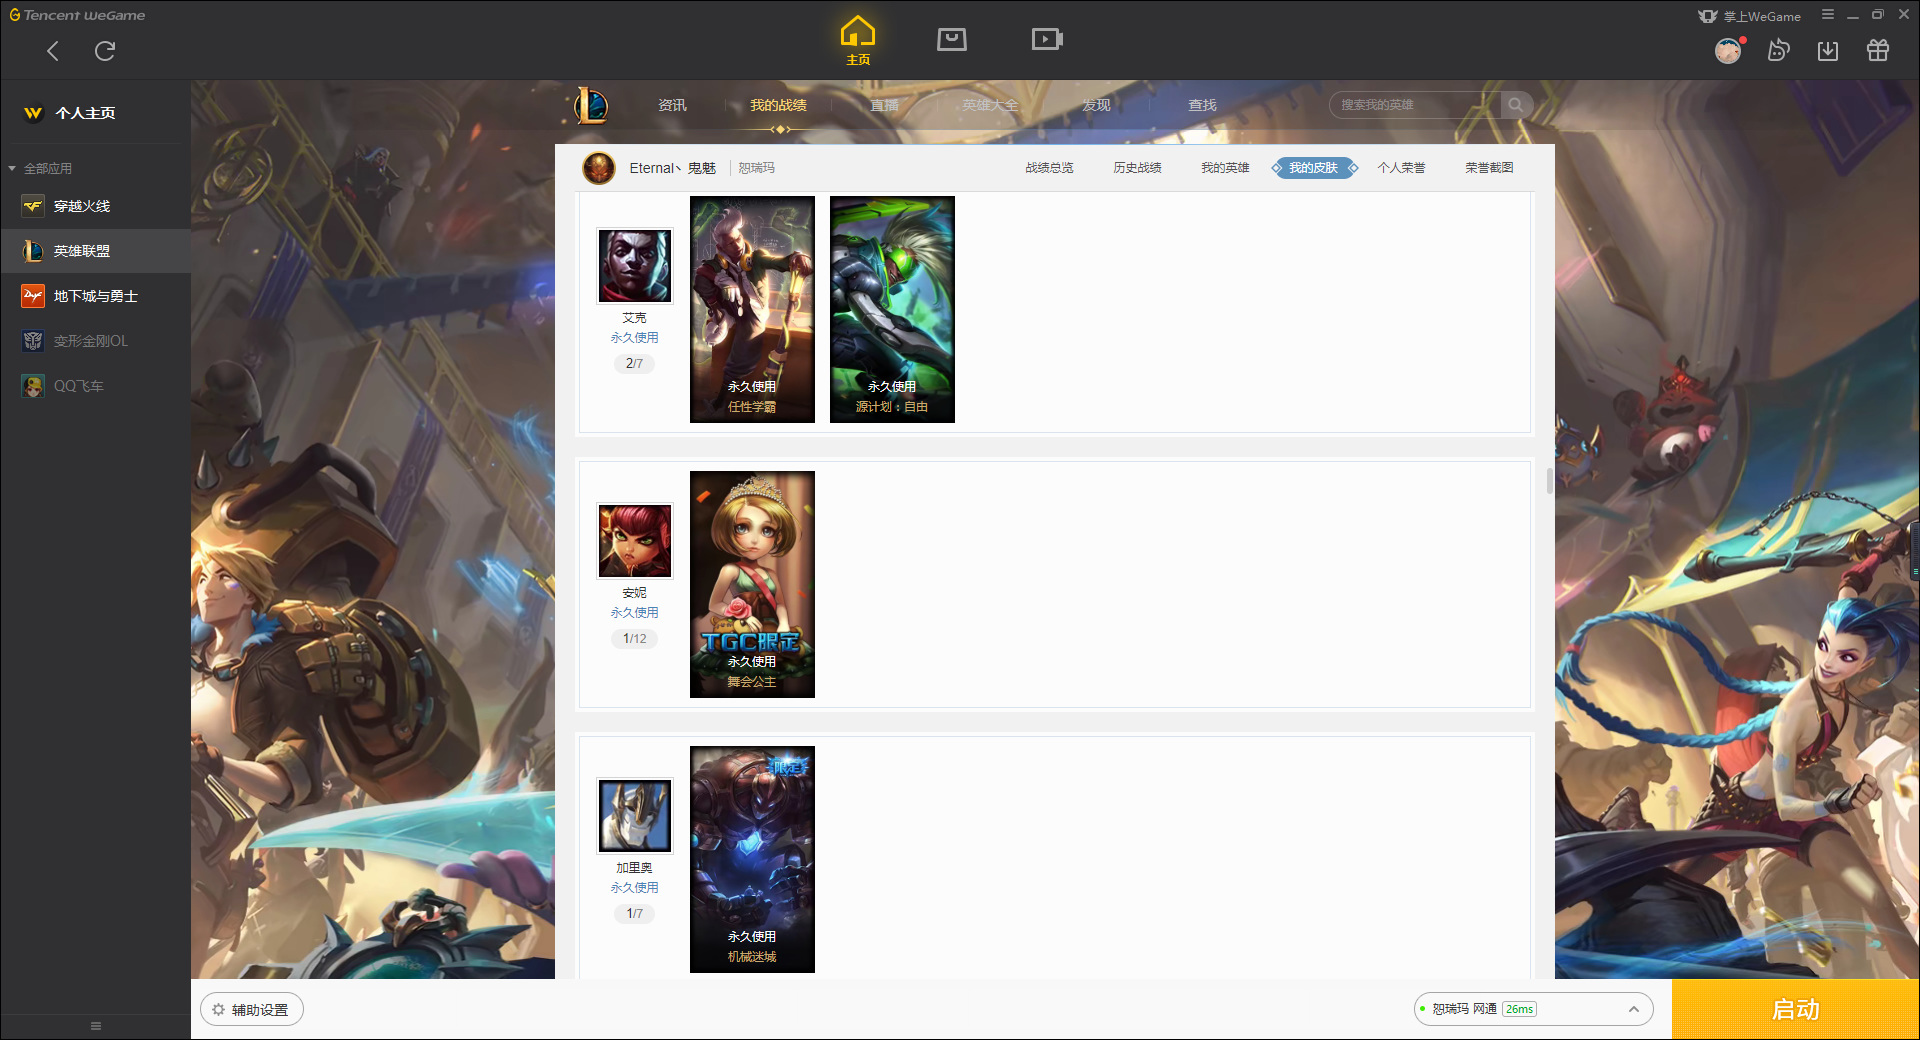Screen dimensions: 1920x1040
Task: Switch to 我的英雄 sub-tab
Action: coord(1225,168)
